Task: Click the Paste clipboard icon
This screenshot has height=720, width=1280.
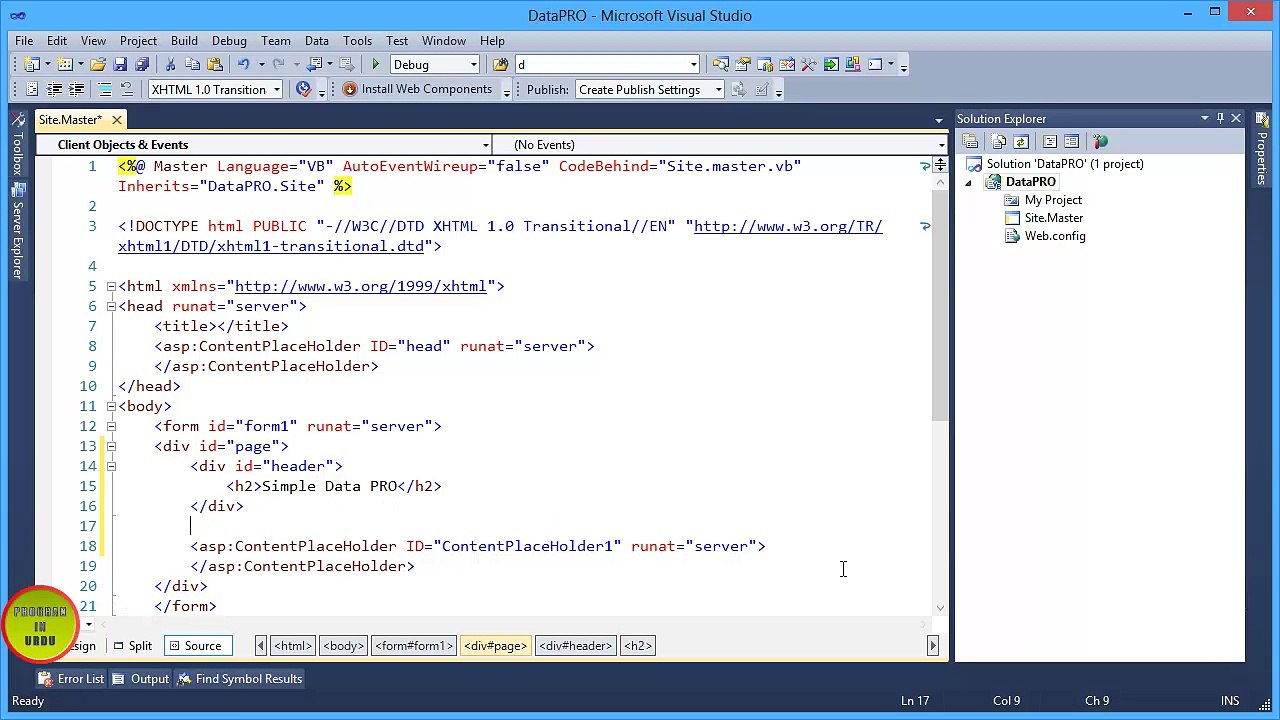Action: click(x=215, y=64)
